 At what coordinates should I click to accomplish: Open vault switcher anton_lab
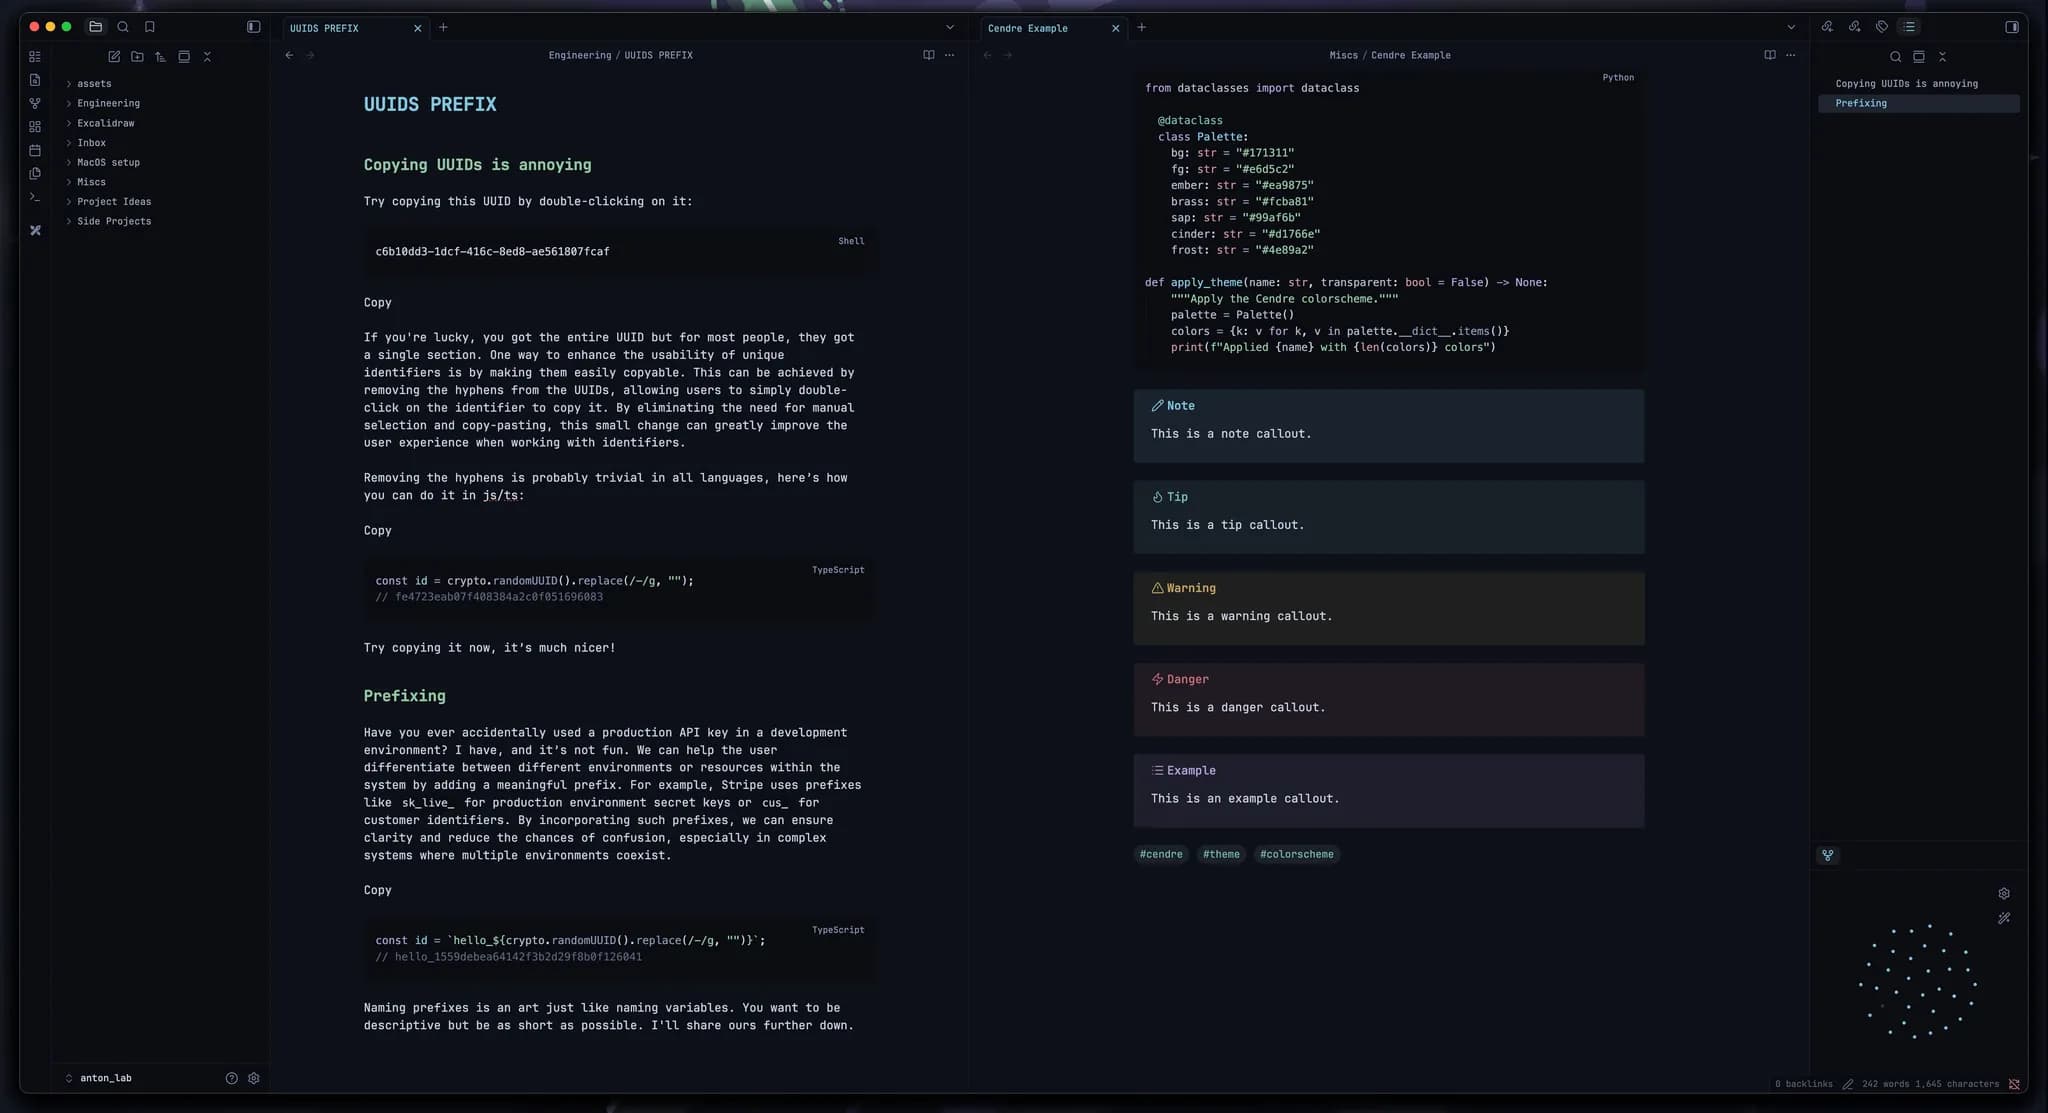(98, 1078)
